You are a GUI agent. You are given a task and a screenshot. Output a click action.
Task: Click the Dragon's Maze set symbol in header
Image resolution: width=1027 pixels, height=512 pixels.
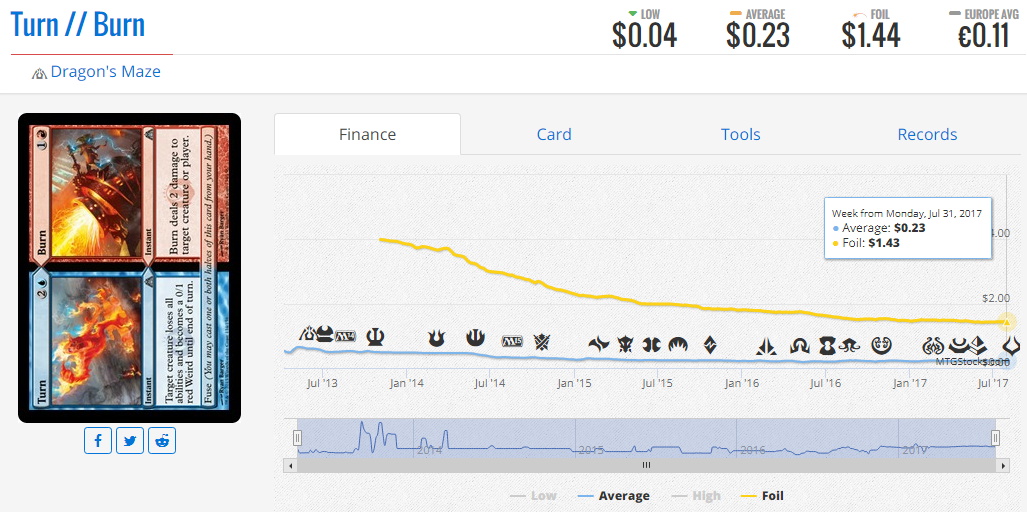[39, 73]
